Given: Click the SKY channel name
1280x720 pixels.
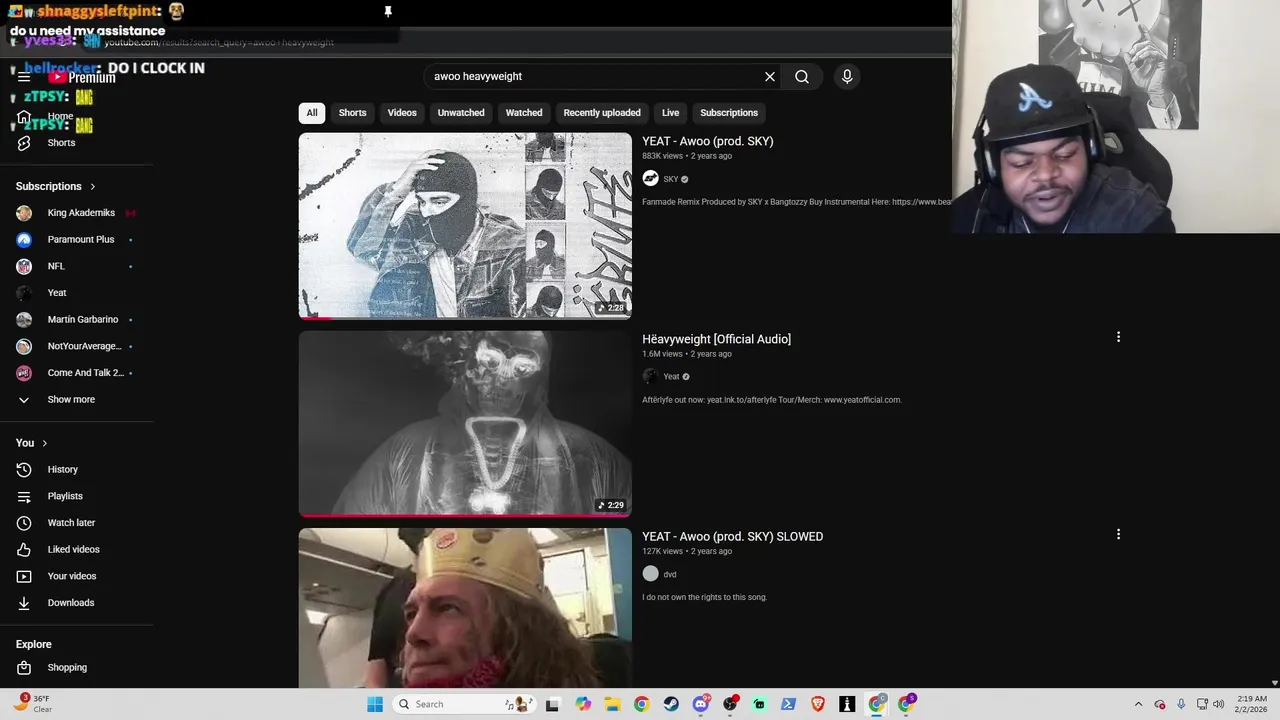Looking at the screenshot, I should coord(671,179).
